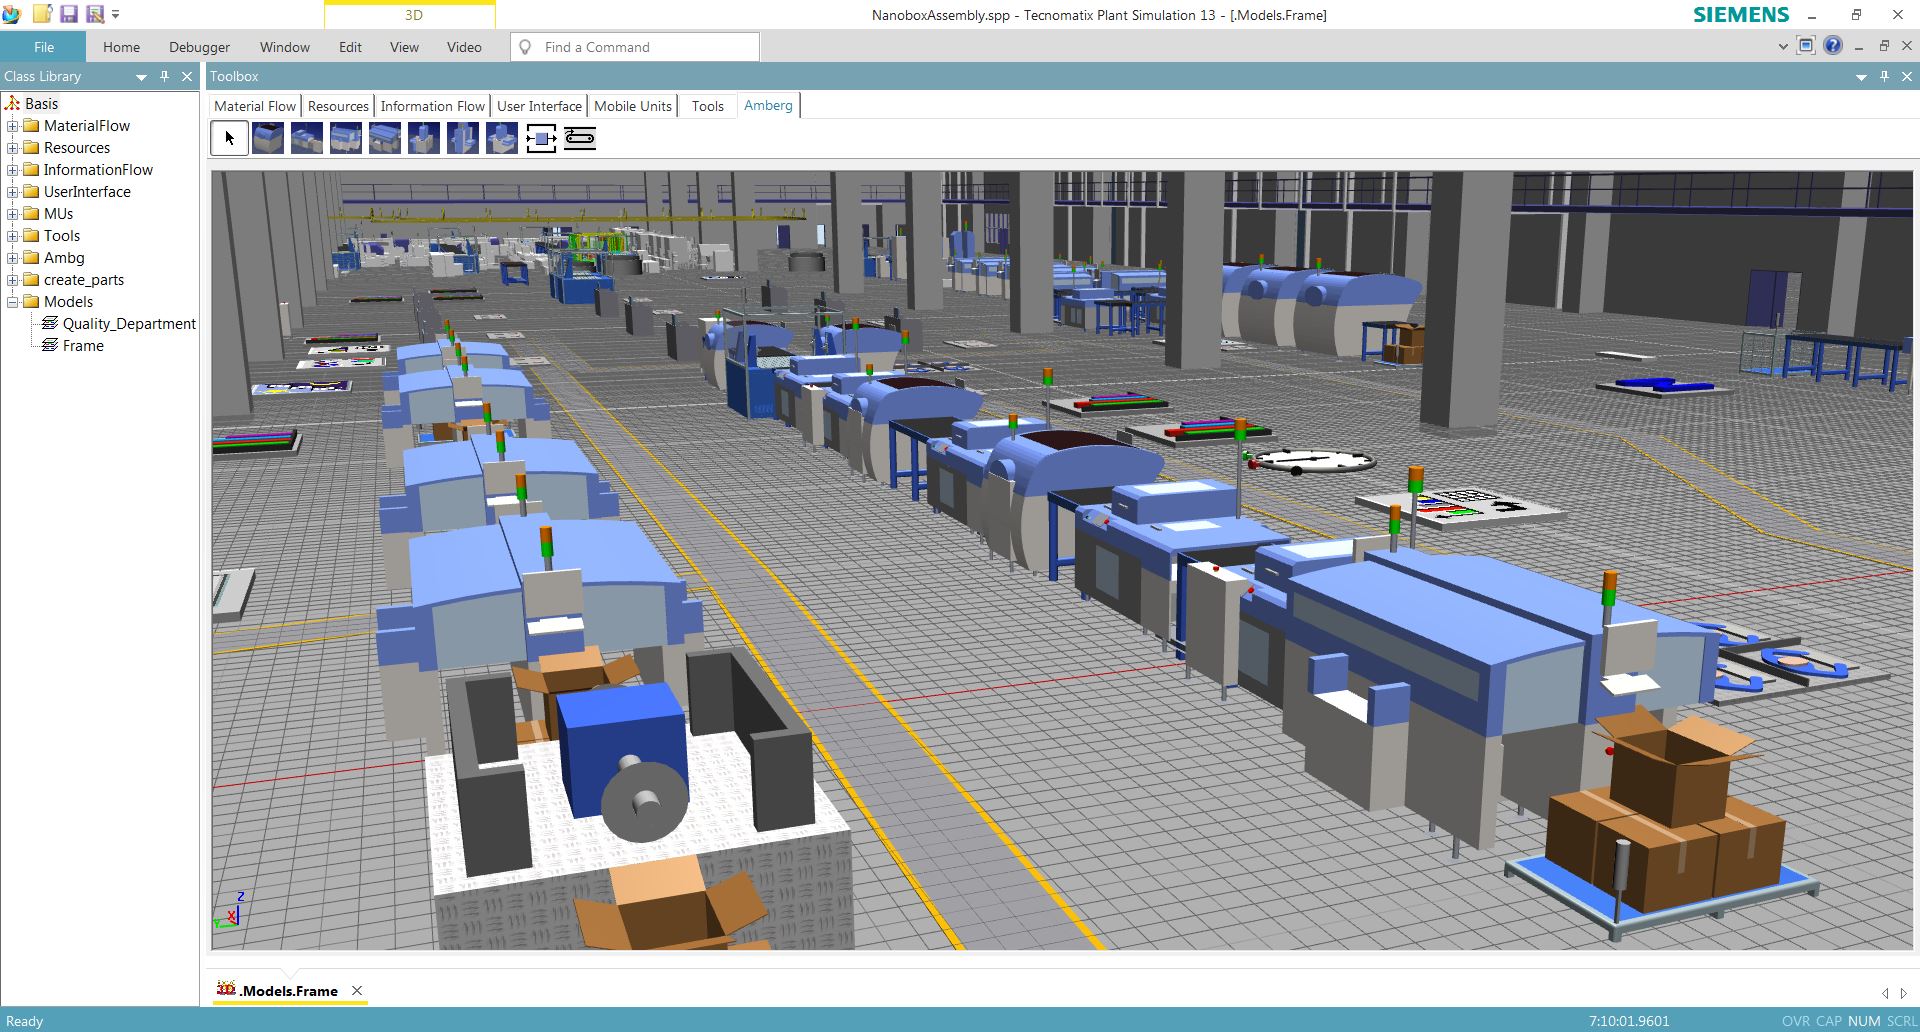
Task: Expand the MaterialFlow node in Class Library
Action: coord(11,125)
